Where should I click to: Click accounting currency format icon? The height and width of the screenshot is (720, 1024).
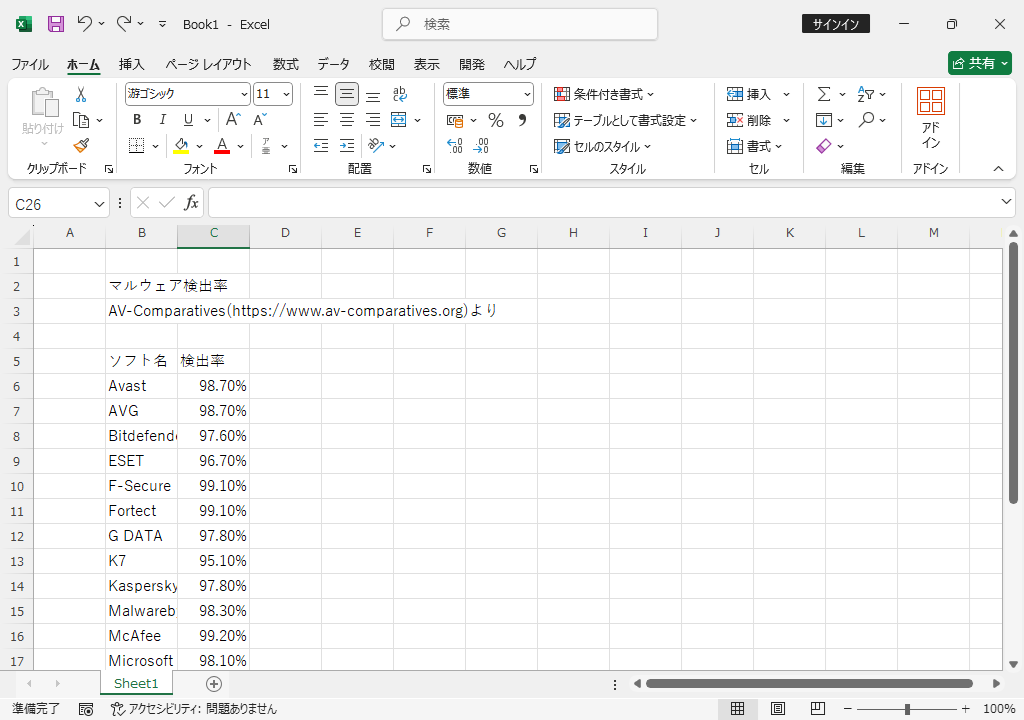click(x=455, y=120)
